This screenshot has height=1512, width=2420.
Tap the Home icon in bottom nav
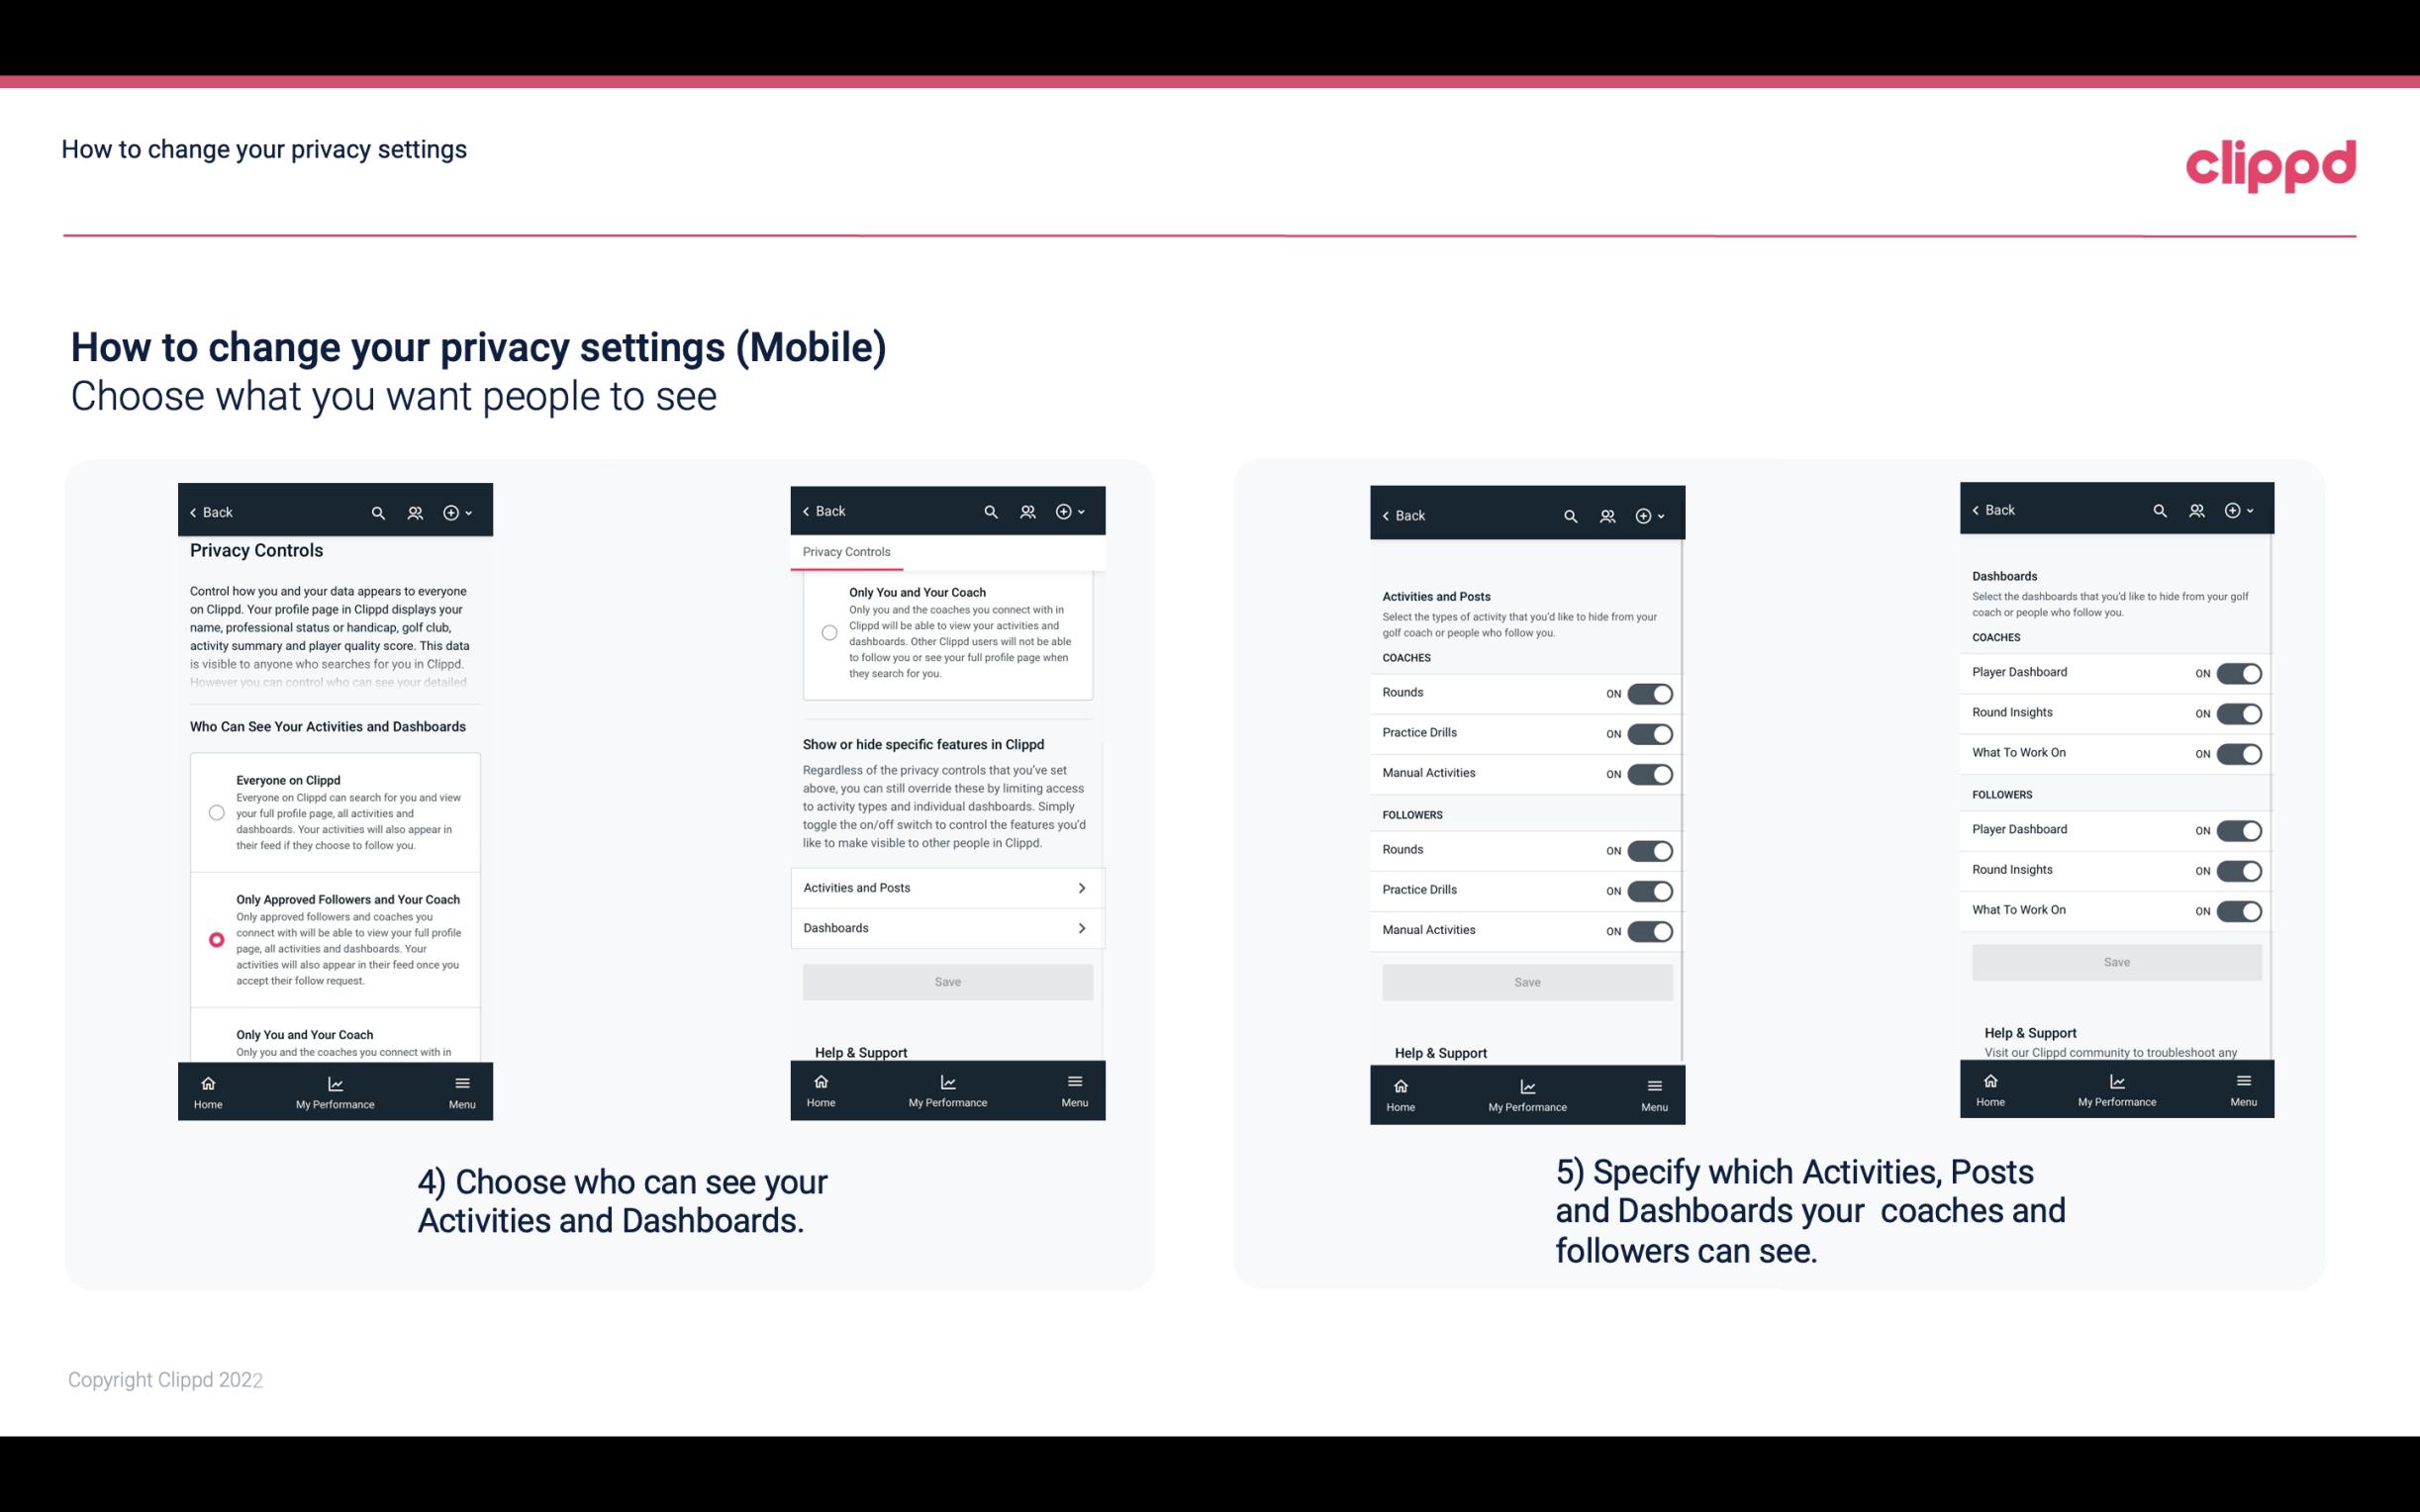pyautogui.click(x=207, y=1082)
